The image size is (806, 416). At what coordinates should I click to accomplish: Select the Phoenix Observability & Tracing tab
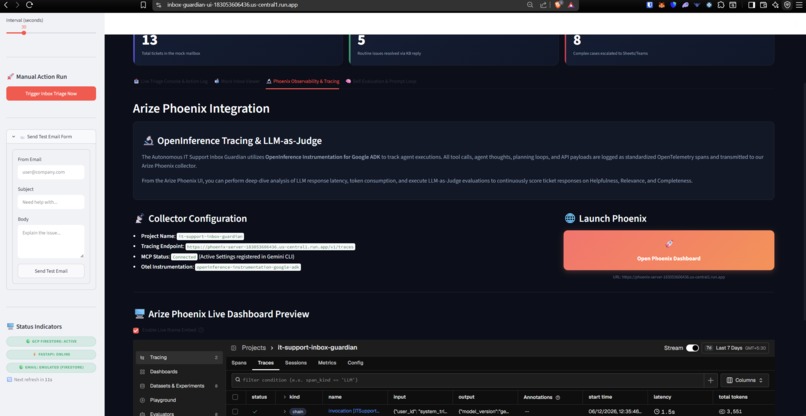[x=302, y=81]
